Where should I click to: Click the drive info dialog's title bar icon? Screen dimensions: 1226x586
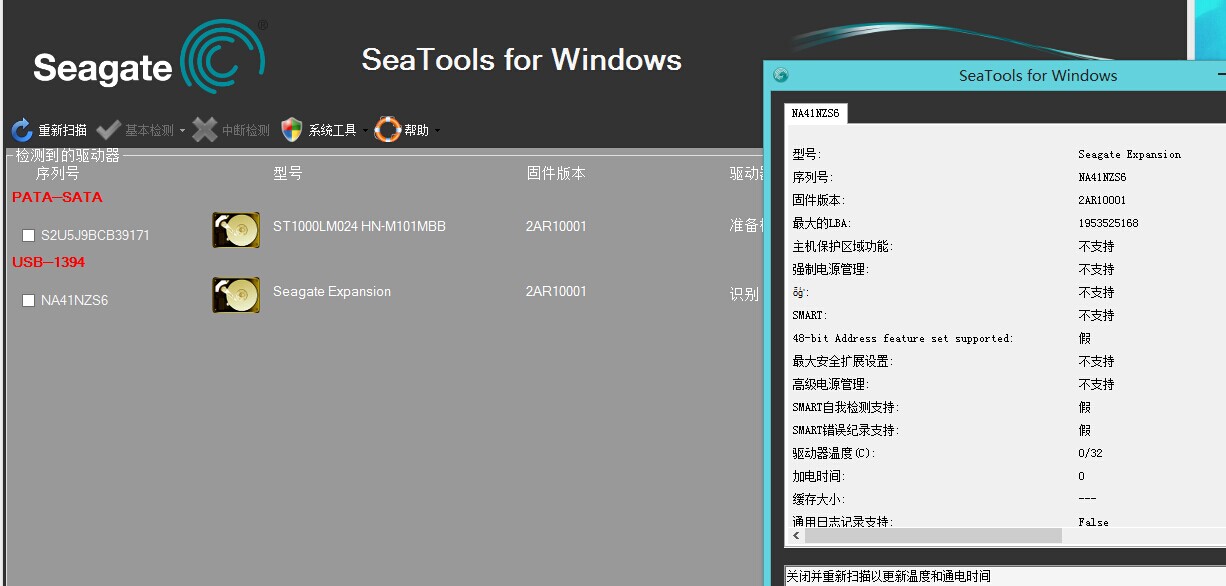coord(781,75)
